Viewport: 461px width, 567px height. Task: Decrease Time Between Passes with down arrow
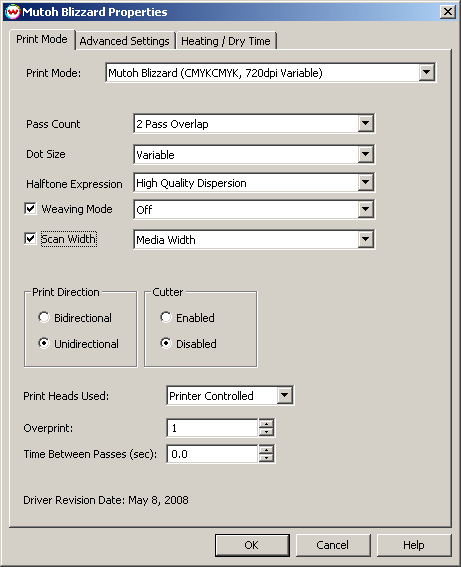266,458
